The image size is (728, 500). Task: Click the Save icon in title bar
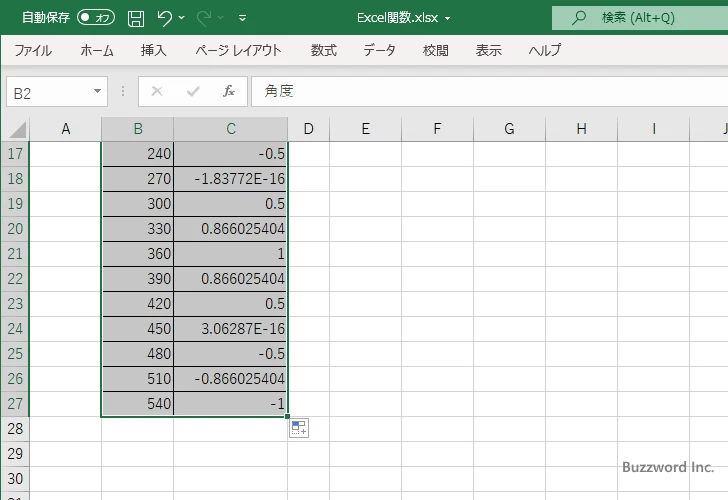point(136,18)
